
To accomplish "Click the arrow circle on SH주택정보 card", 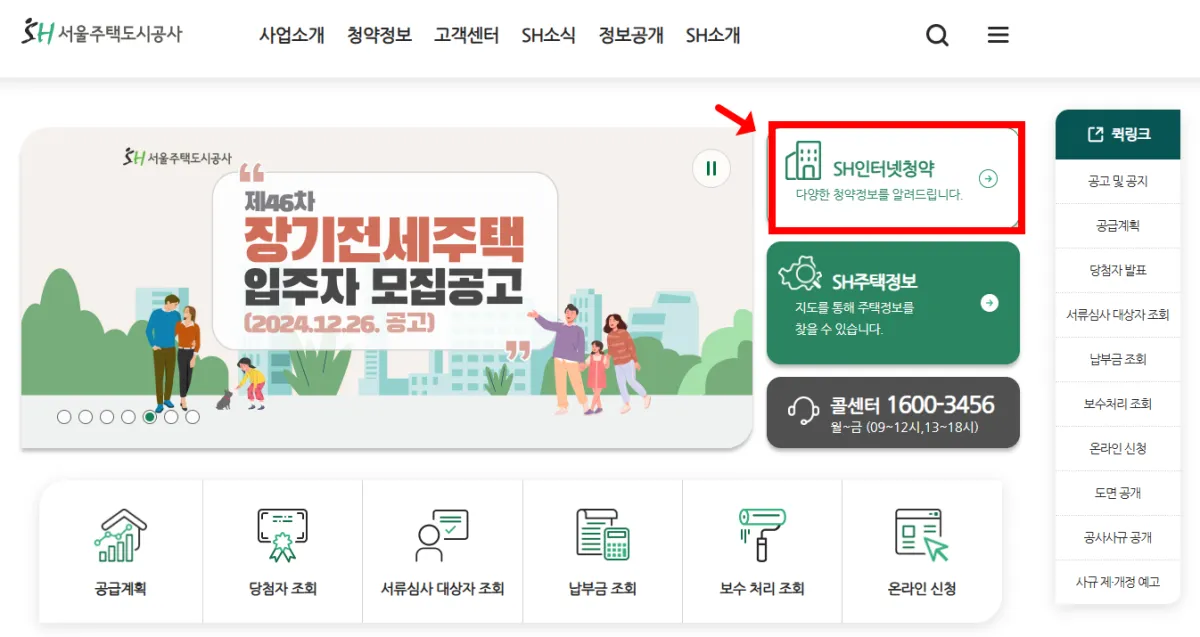I will tap(989, 303).
